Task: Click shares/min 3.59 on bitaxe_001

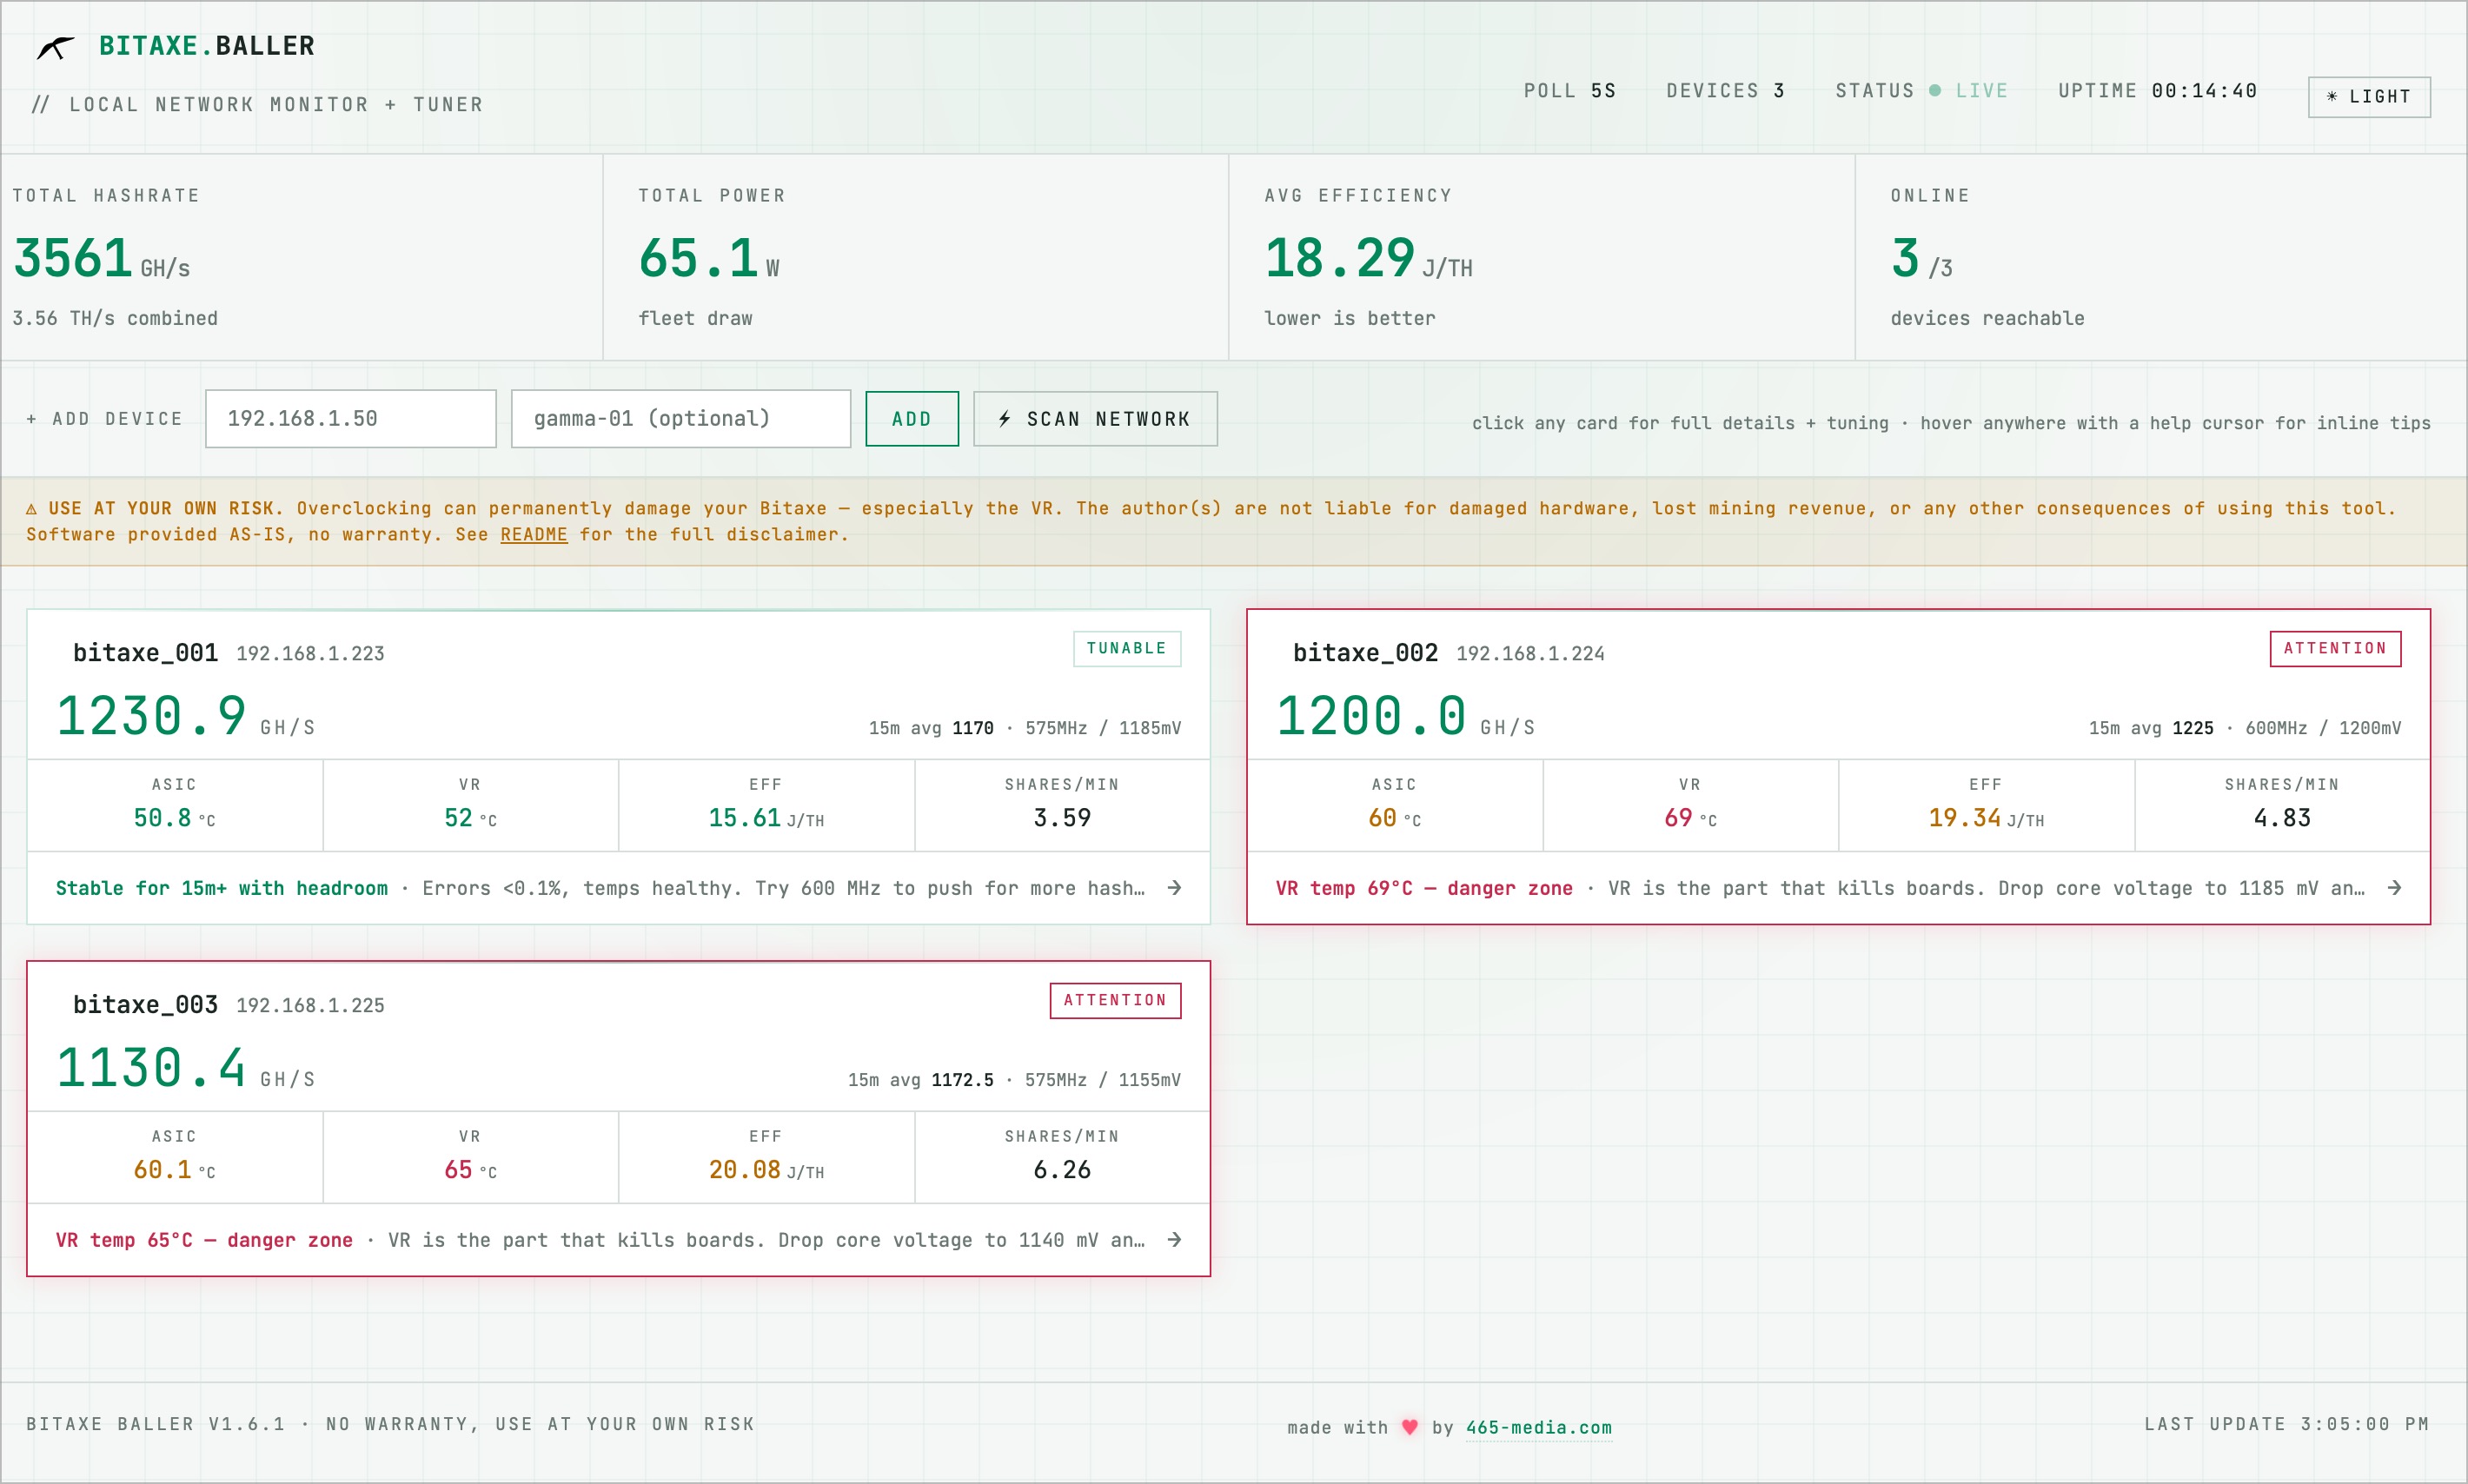Action: pyautogui.click(x=1063, y=818)
